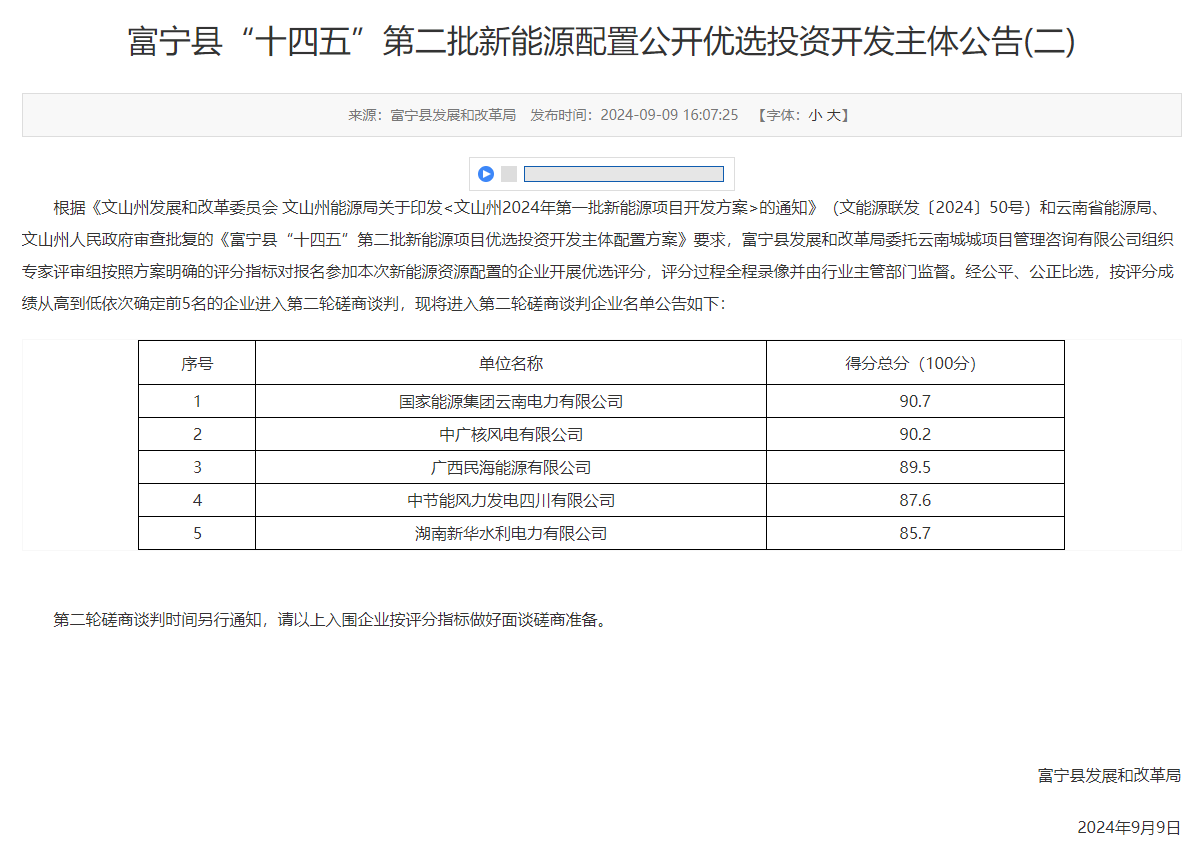Select cell 中广核风电有限公司
The width and height of the screenshot is (1198, 854).
511,435
